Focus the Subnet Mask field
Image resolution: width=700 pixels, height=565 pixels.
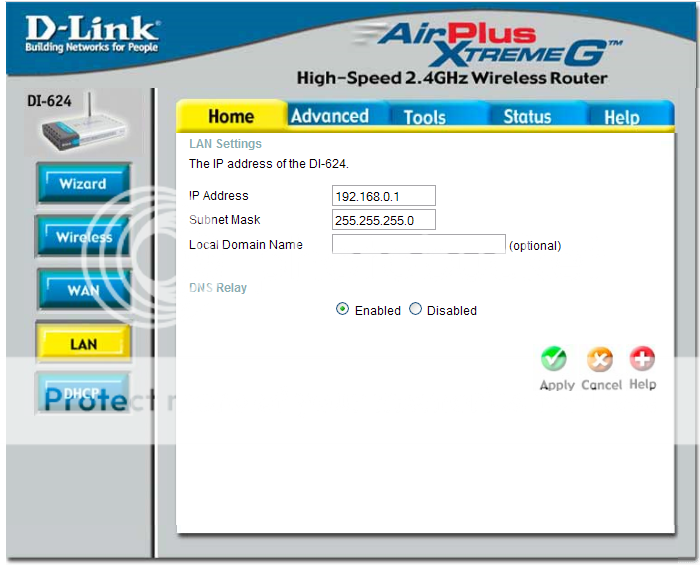pyautogui.click(x=383, y=220)
